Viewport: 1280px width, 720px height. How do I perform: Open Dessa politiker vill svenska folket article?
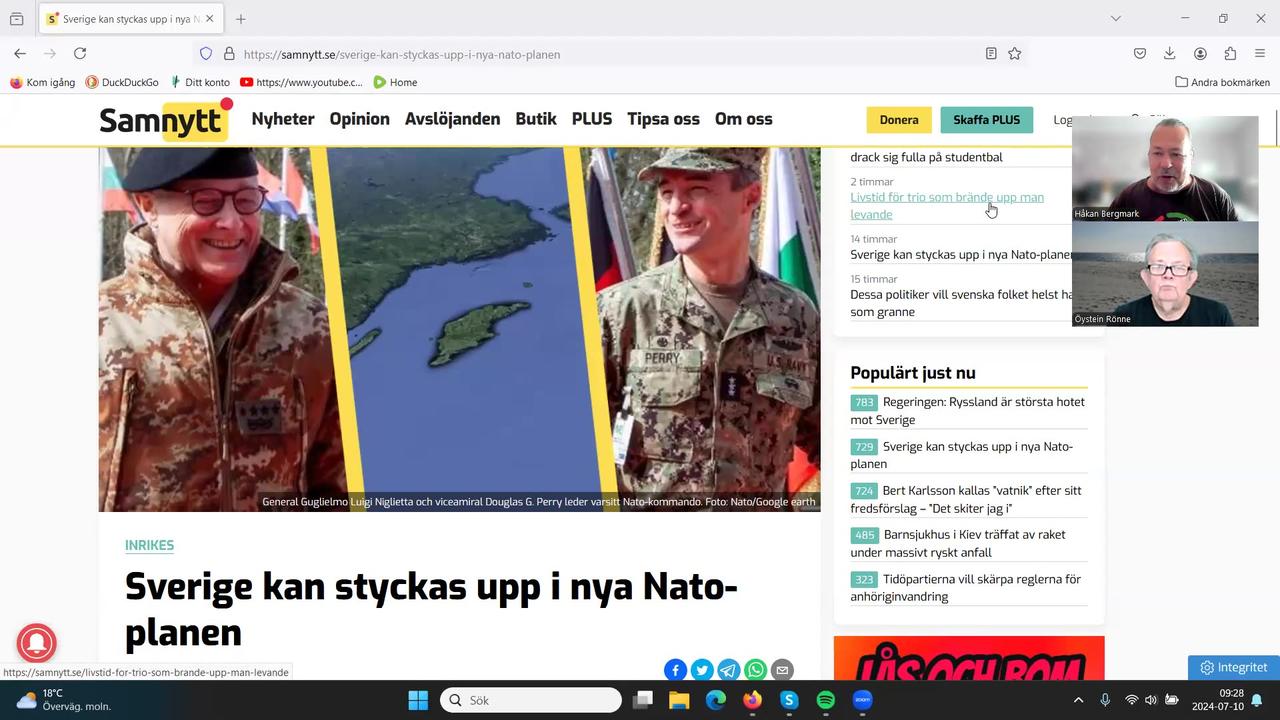(x=961, y=303)
